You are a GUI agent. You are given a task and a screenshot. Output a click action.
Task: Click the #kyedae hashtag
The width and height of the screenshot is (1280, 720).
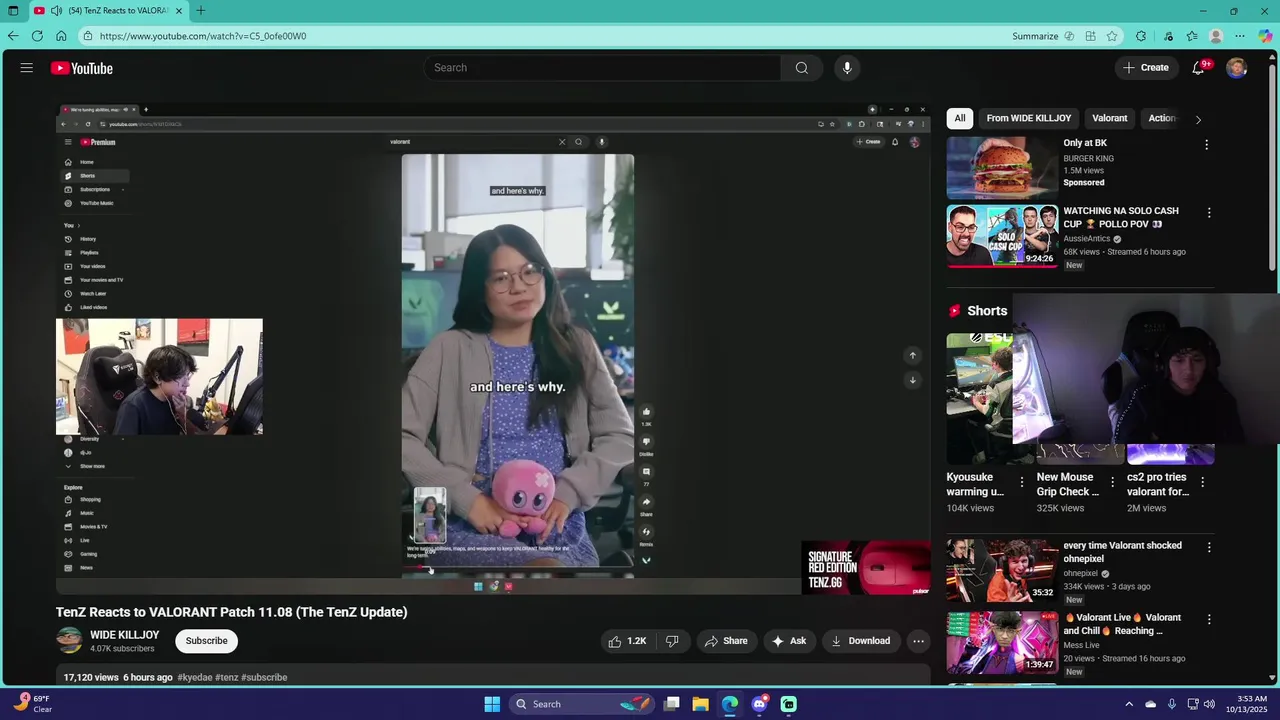coord(194,678)
